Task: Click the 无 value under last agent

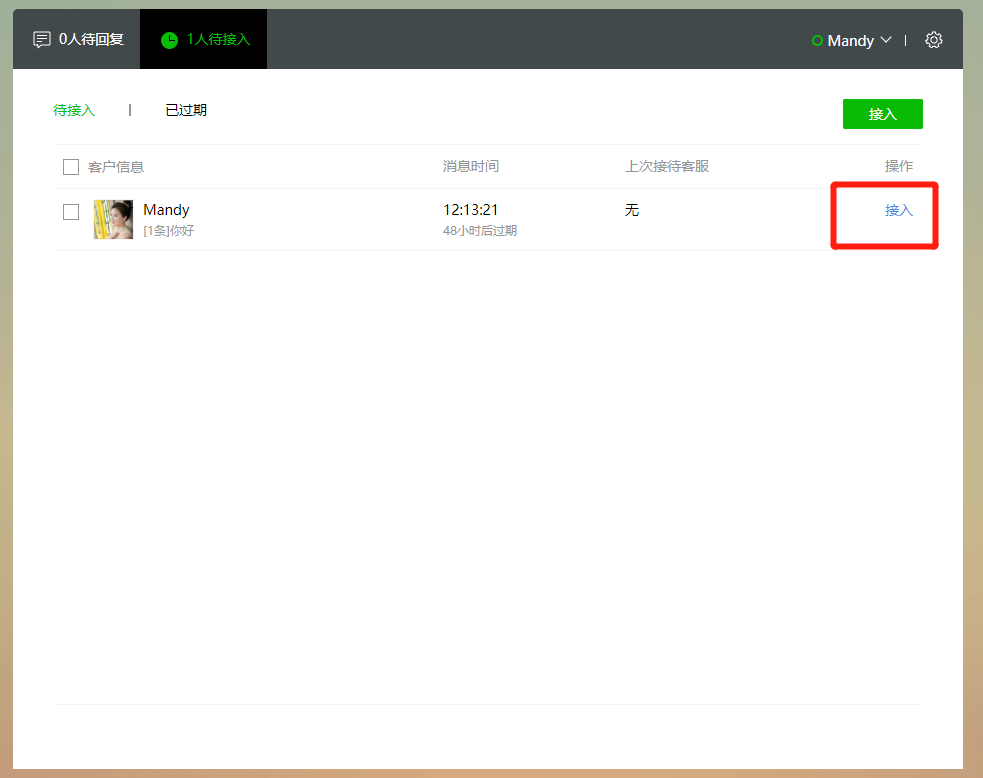Action: tap(632, 210)
